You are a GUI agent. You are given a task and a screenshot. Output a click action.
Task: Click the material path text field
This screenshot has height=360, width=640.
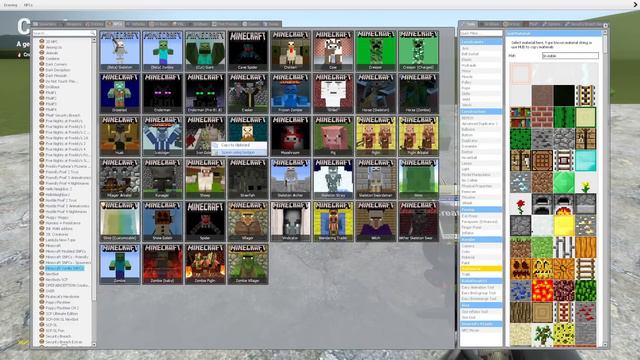coord(570,56)
